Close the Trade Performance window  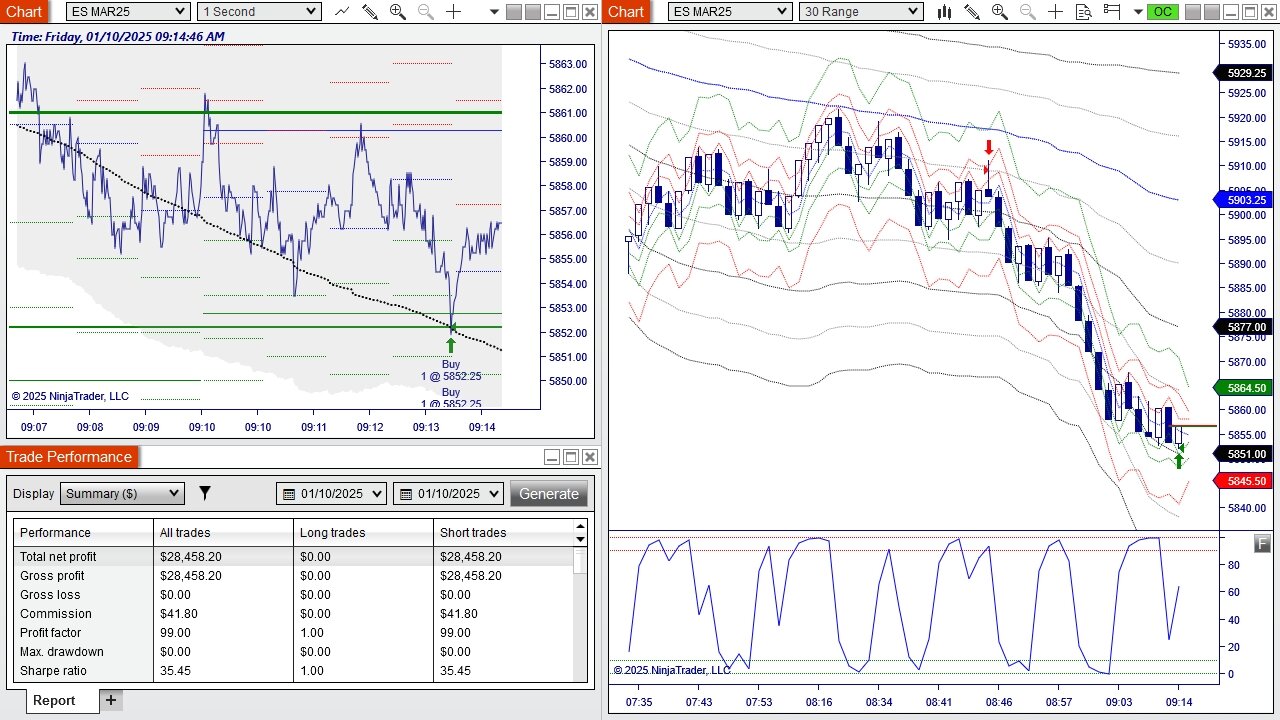pos(590,457)
